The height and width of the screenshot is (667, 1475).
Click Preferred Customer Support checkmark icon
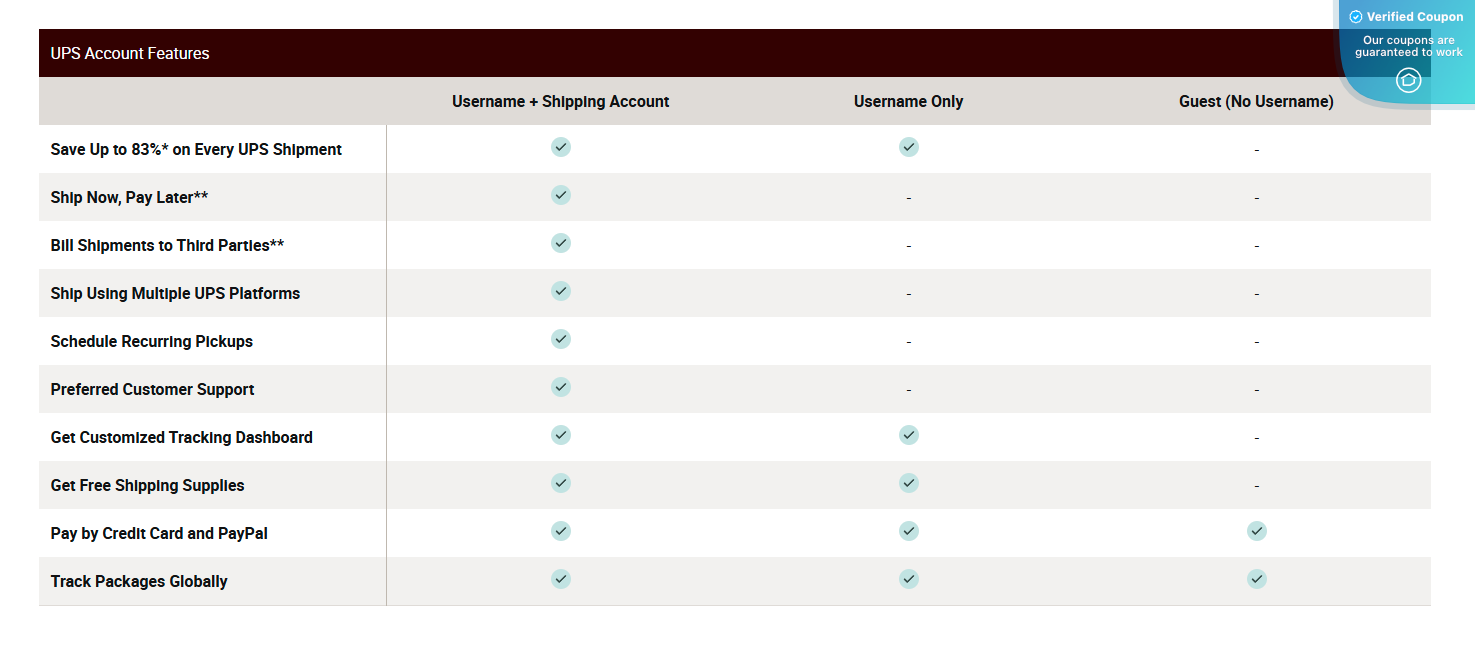coord(561,387)
